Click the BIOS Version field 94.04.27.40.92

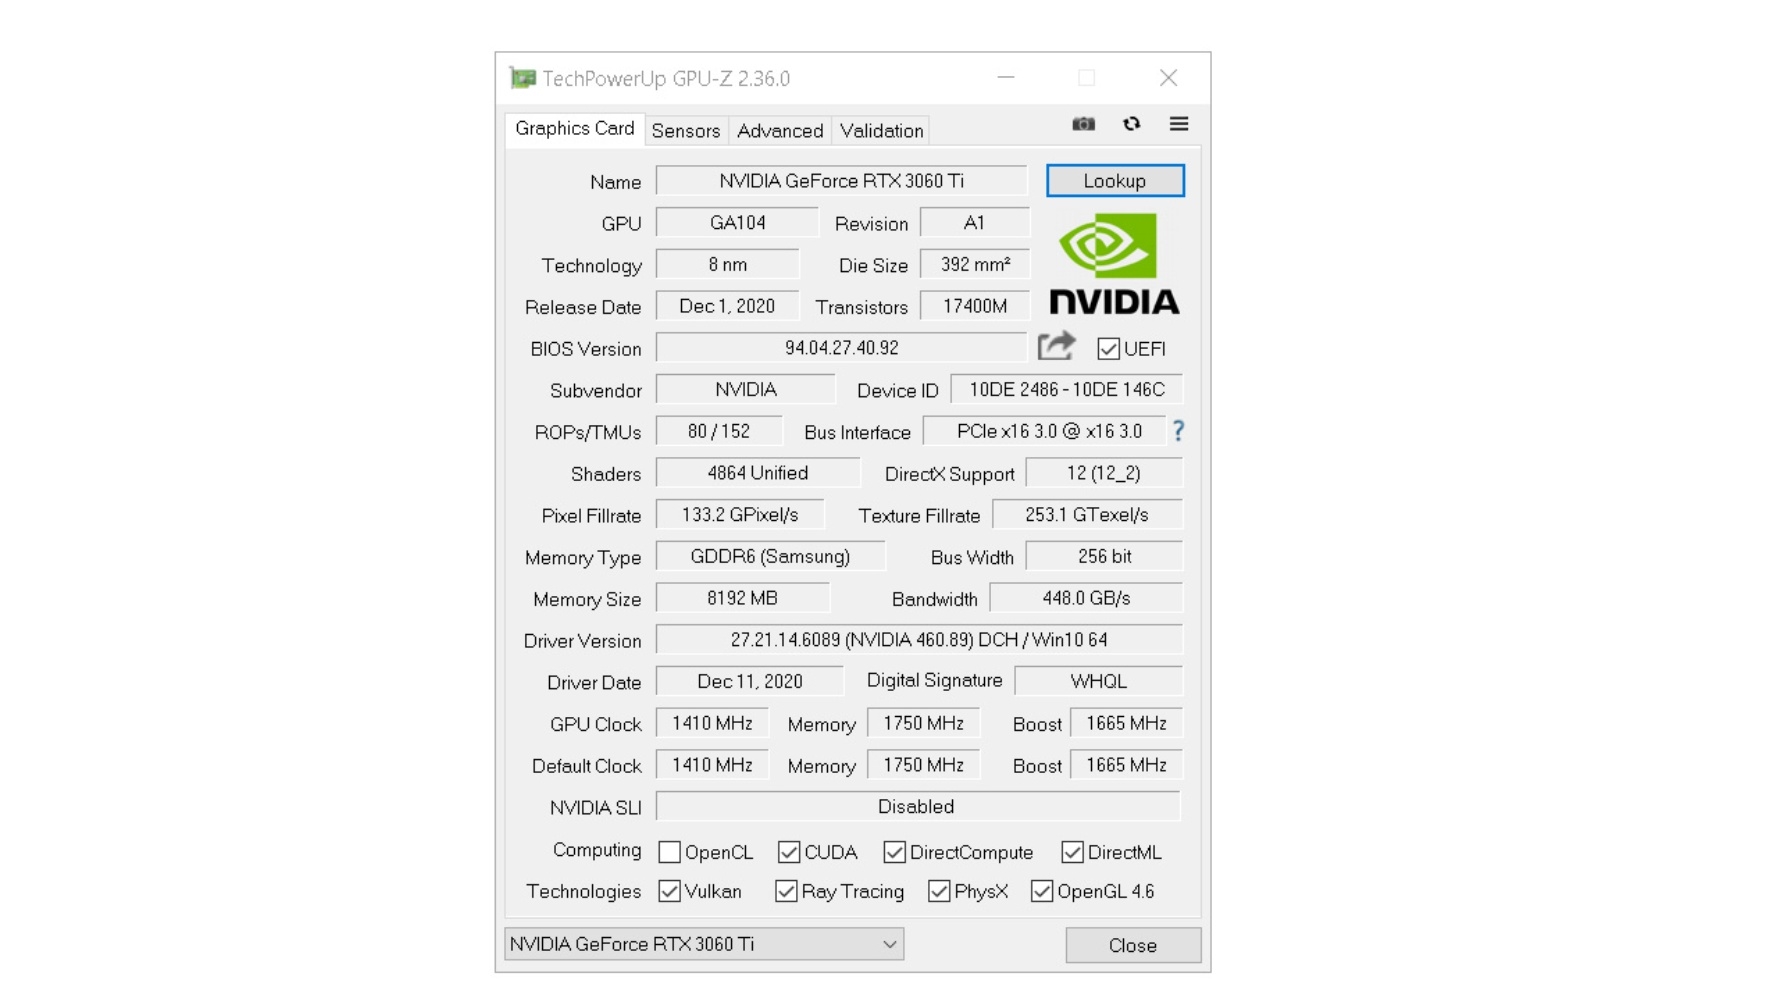[841, 348]
